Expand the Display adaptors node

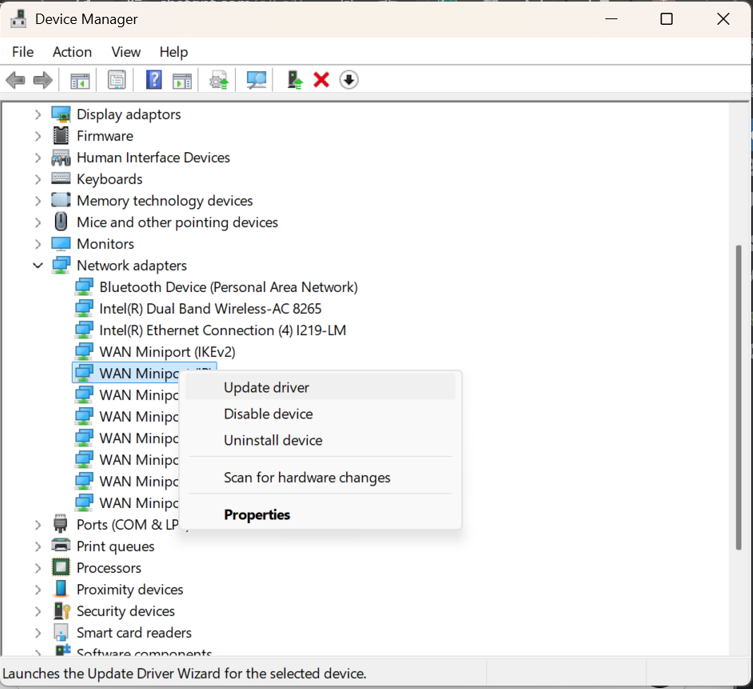click(38, 115)
